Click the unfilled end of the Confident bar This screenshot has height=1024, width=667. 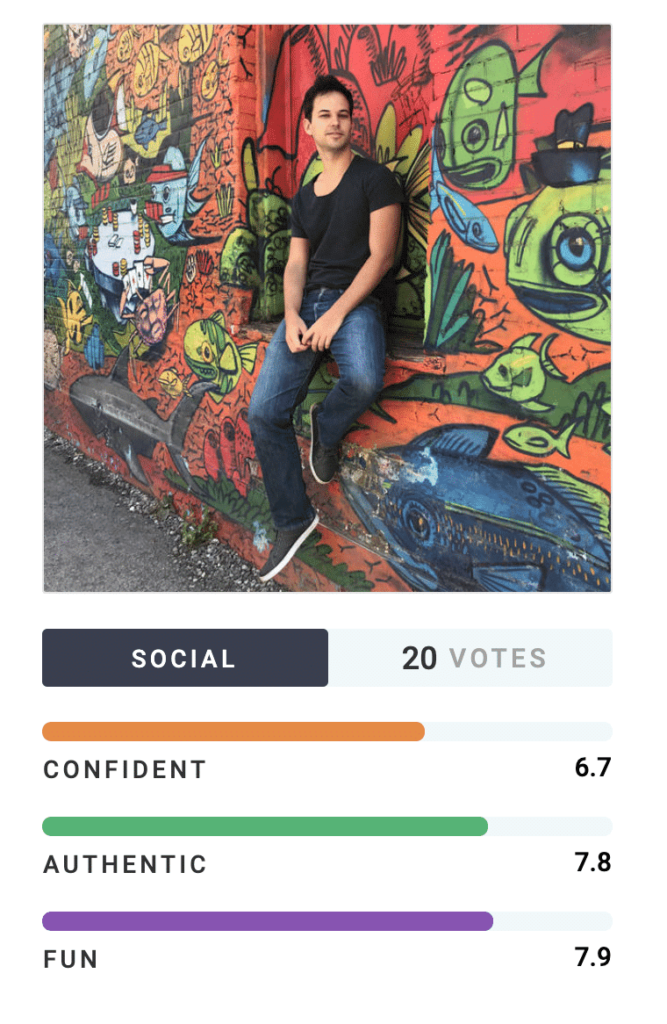tap(518, 732)
